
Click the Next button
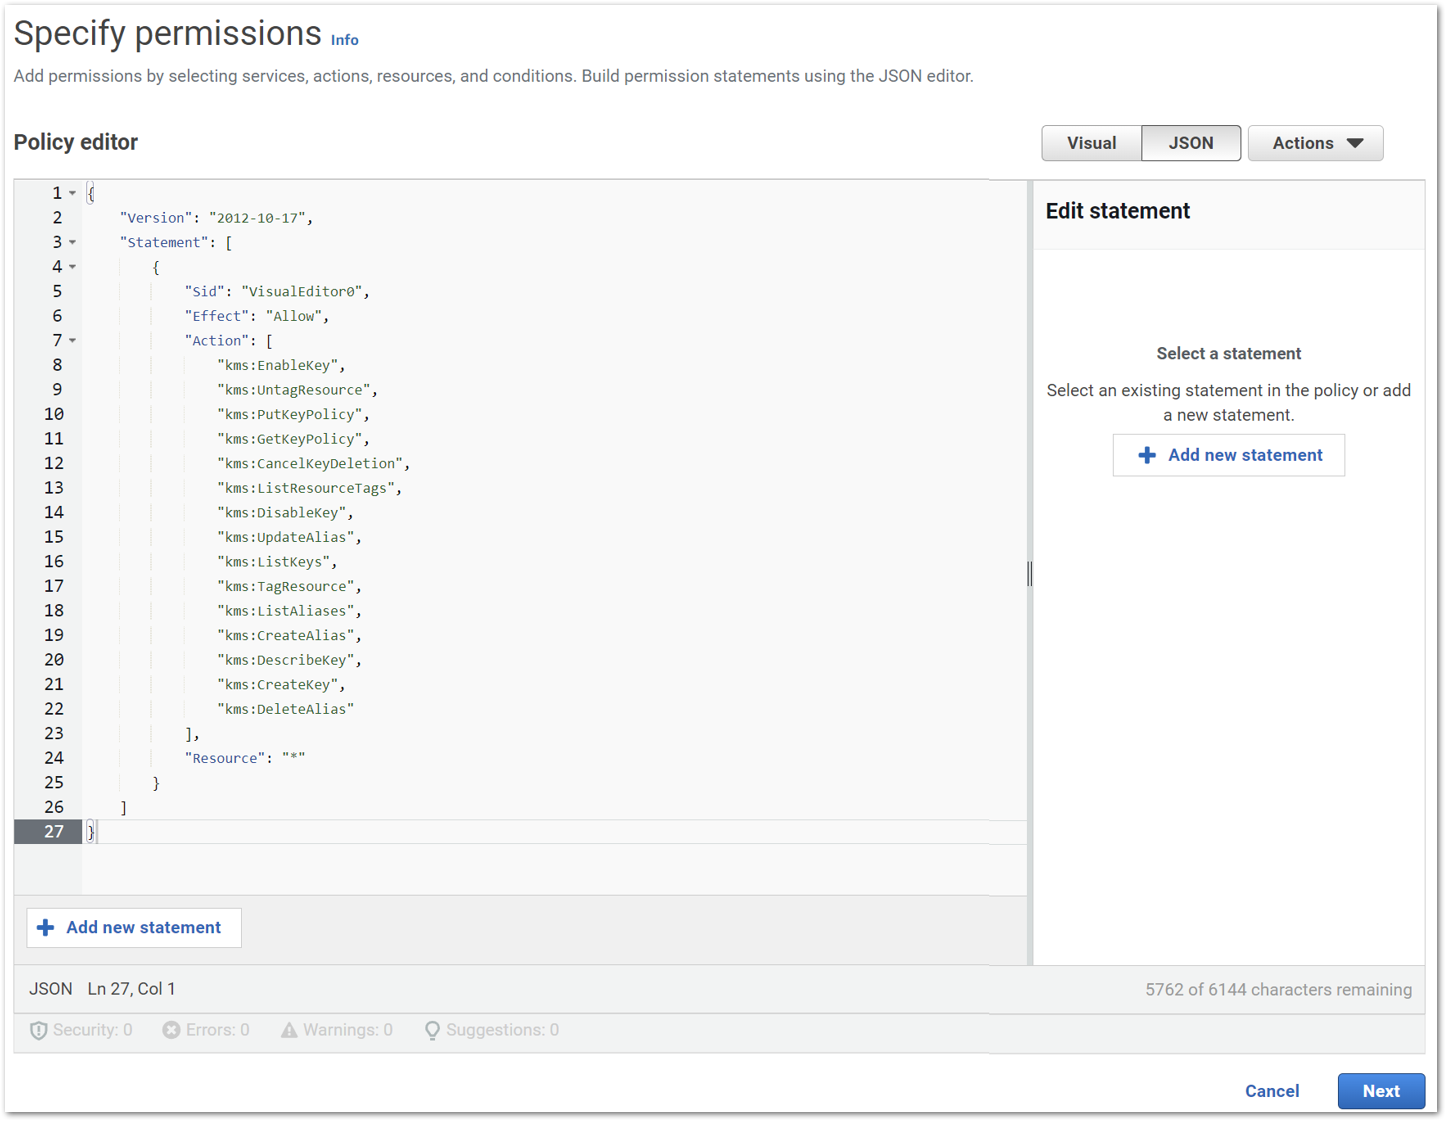tap(1381, 1091)
